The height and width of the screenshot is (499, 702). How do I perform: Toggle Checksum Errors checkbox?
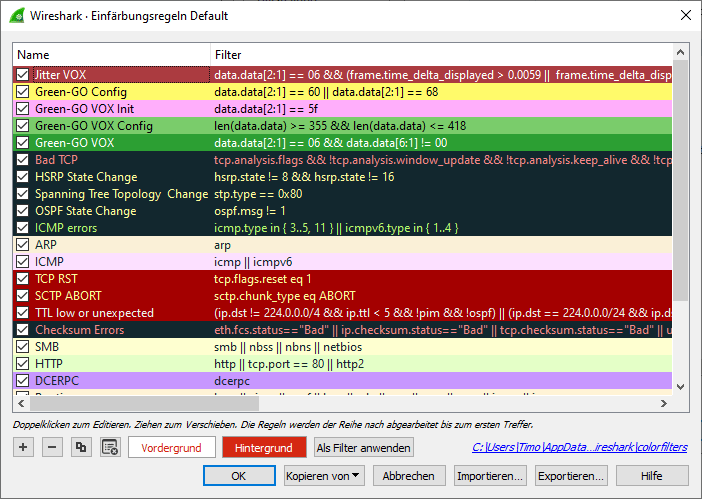(22, 330)
